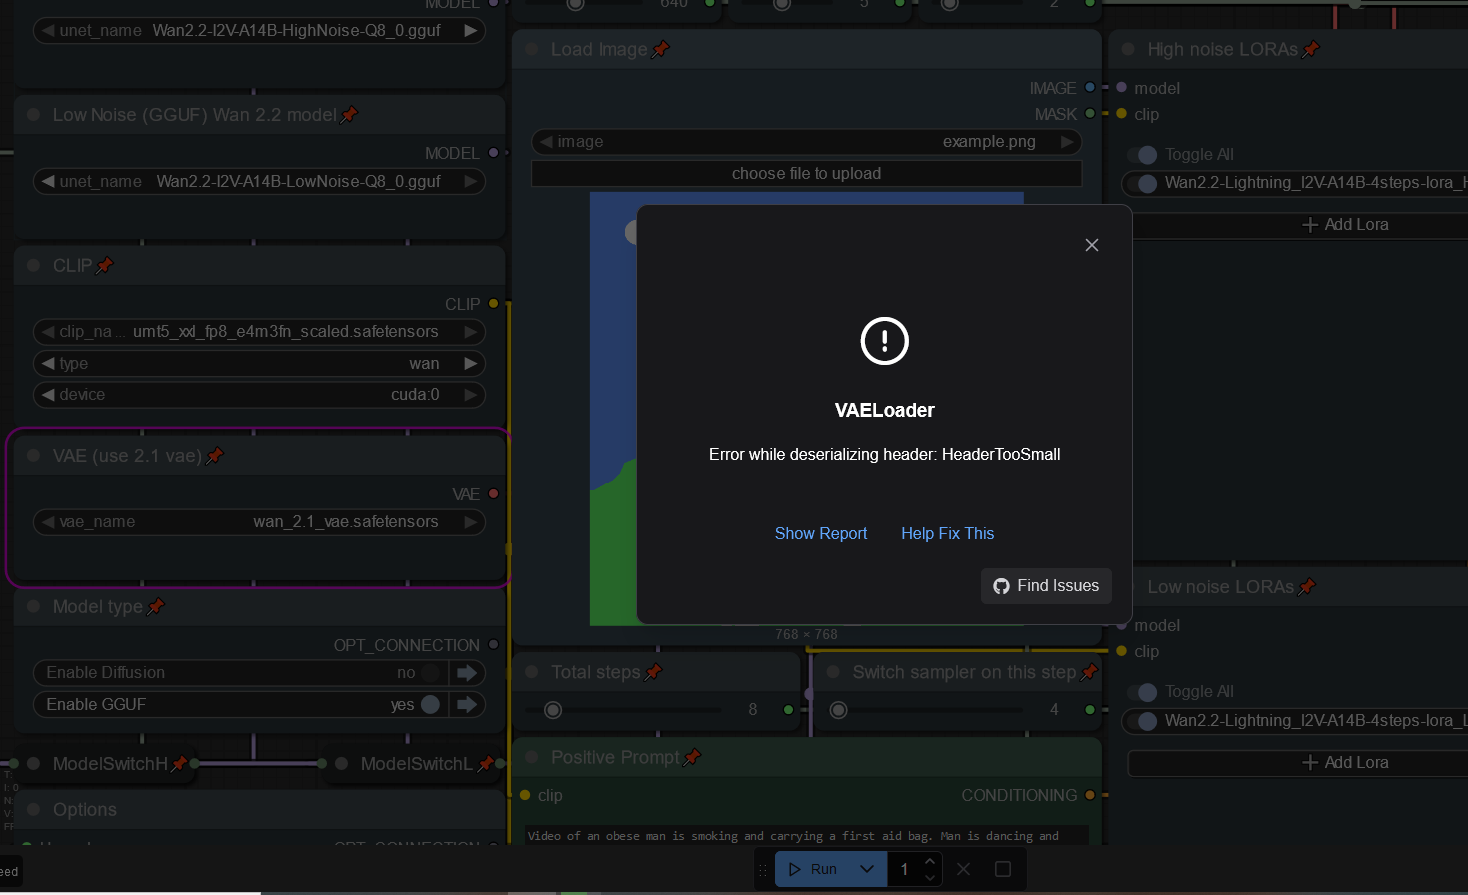
Task: Click the pin icon on CLIP node
Action: 105,265
